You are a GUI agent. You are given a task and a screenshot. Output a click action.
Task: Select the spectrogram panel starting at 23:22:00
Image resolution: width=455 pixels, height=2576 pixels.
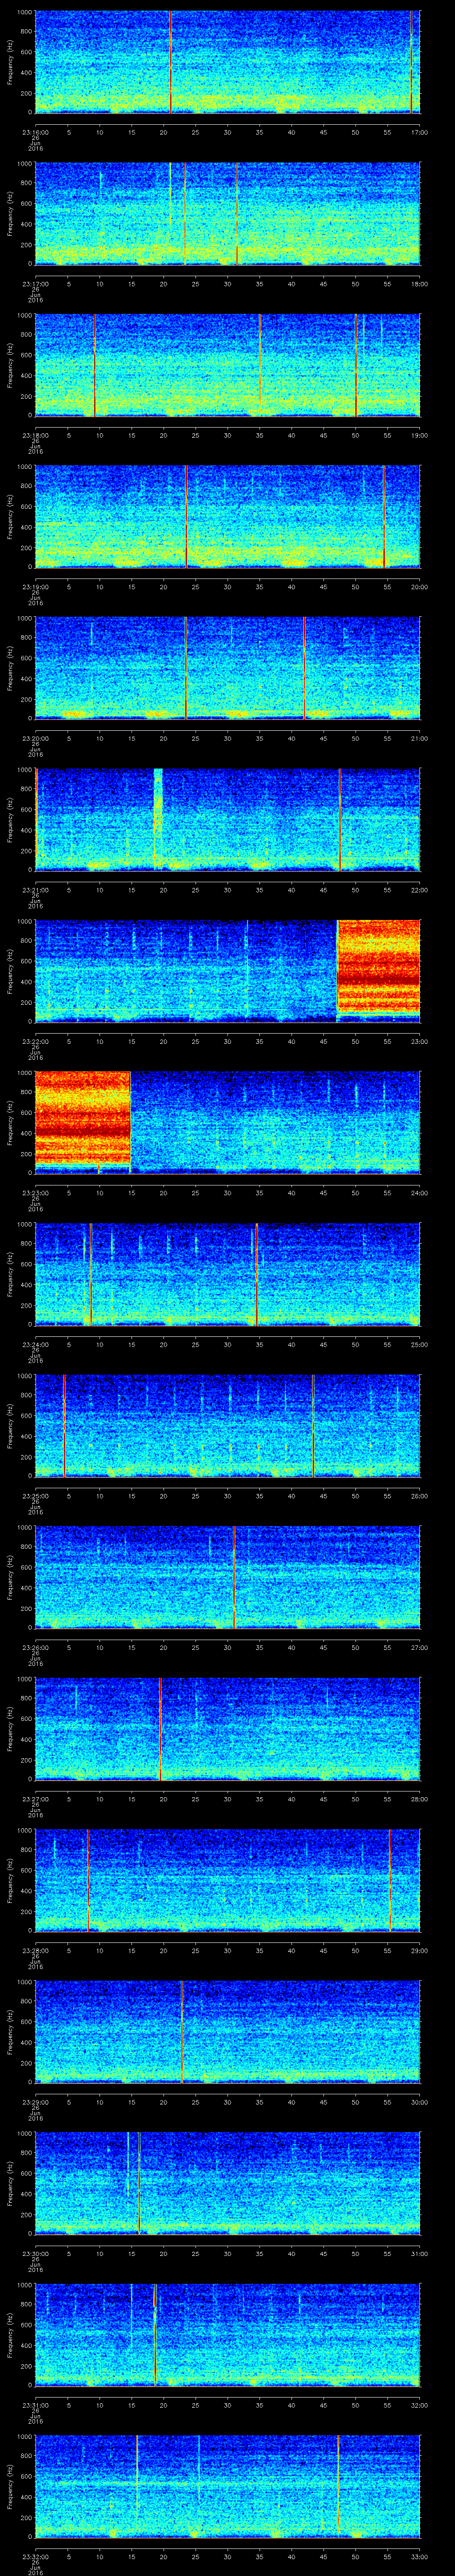(228, 971)
